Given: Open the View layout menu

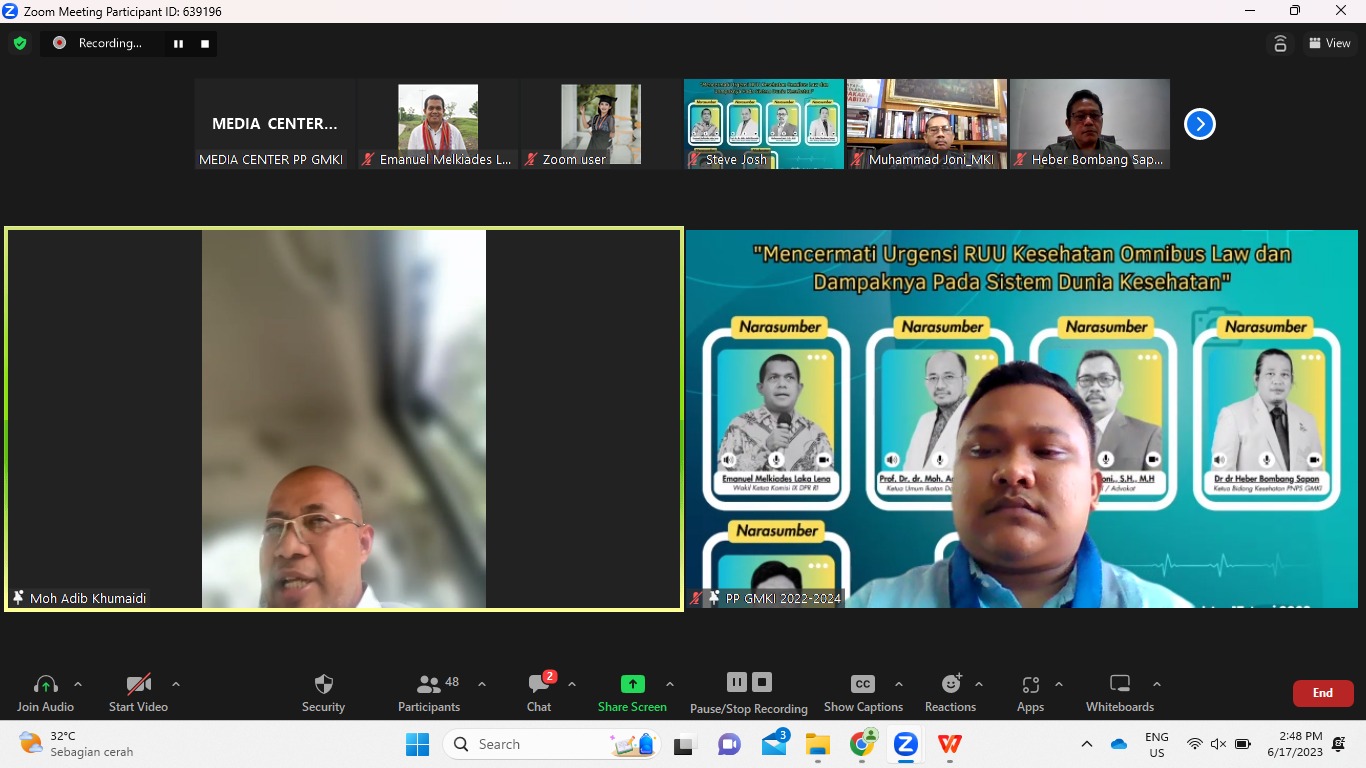Looking at the screenshot, I should point(1329,43).
